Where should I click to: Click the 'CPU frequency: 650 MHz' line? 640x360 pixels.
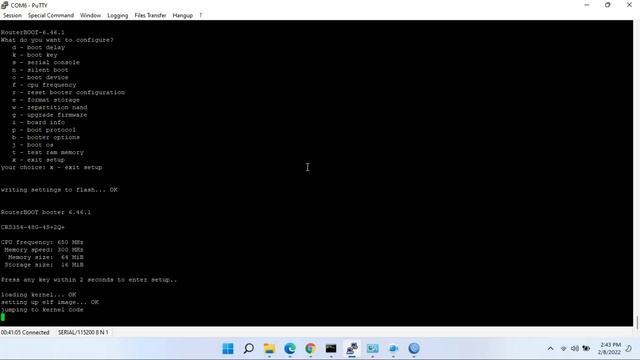pos(42,242)
